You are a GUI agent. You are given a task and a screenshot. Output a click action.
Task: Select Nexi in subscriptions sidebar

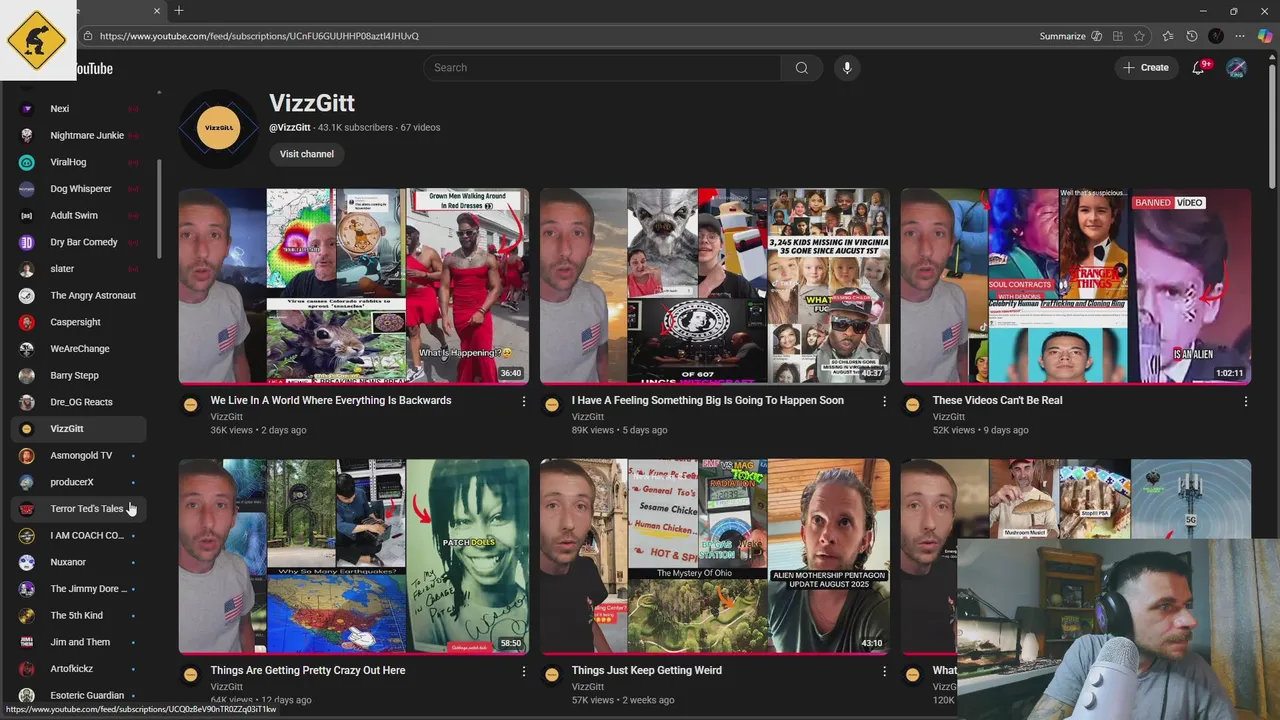tap(78, 109)
